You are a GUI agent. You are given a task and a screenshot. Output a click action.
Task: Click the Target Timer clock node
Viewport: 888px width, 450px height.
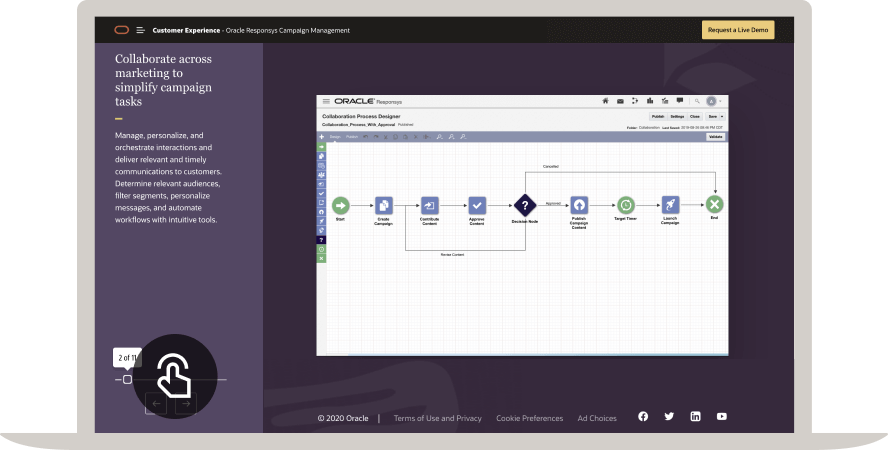(625, 204)
